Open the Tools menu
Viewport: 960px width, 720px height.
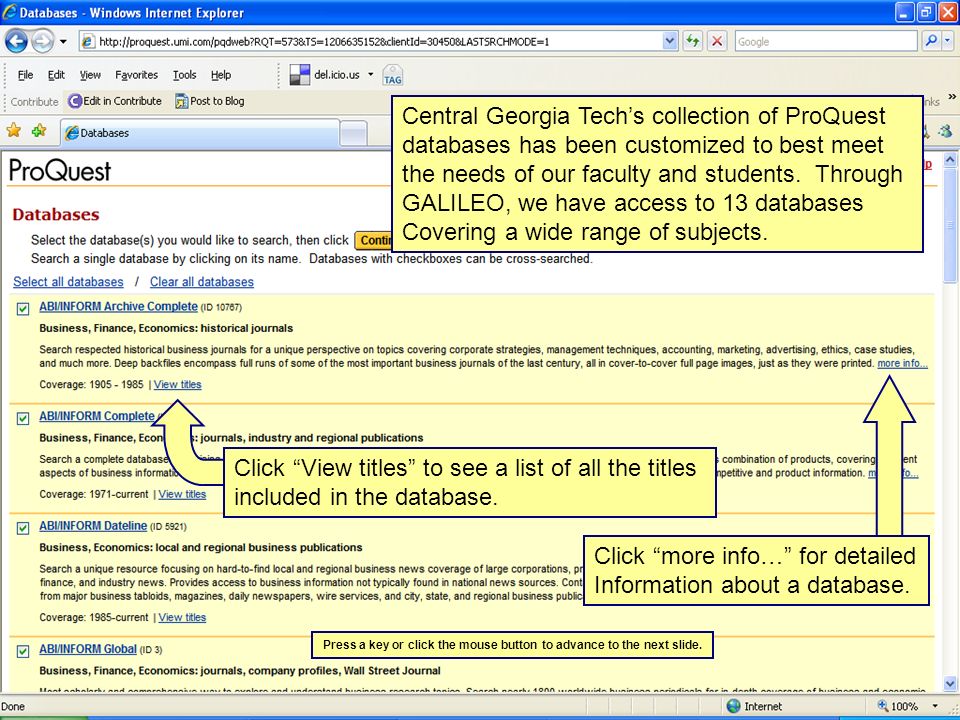(184, 75)
